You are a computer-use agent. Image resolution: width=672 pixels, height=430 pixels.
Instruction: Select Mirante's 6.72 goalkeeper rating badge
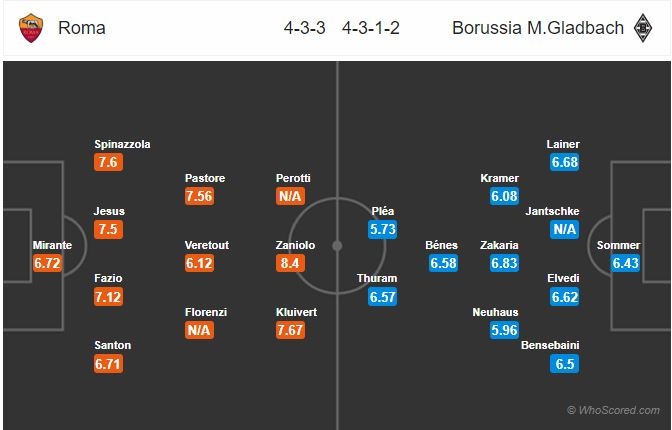(x=47, y=263)
